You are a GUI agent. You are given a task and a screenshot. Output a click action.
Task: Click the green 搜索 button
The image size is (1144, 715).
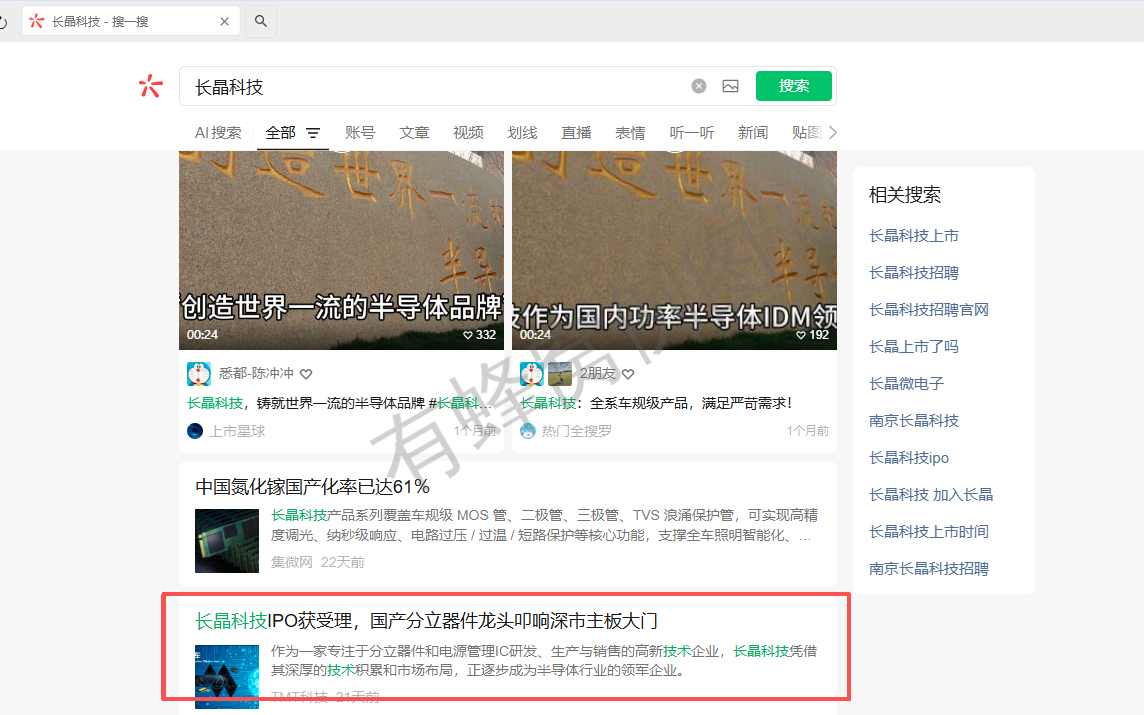[x=794, y=86]
